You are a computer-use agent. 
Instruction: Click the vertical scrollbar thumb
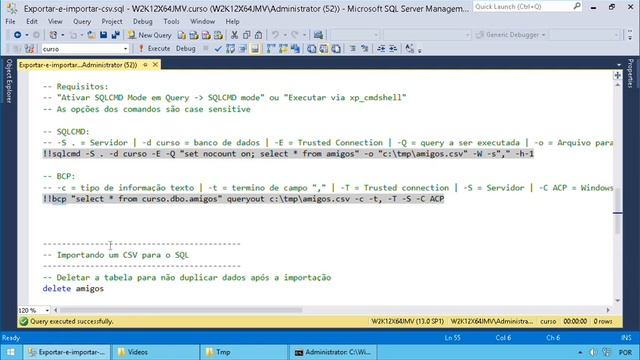pos(618,212)
